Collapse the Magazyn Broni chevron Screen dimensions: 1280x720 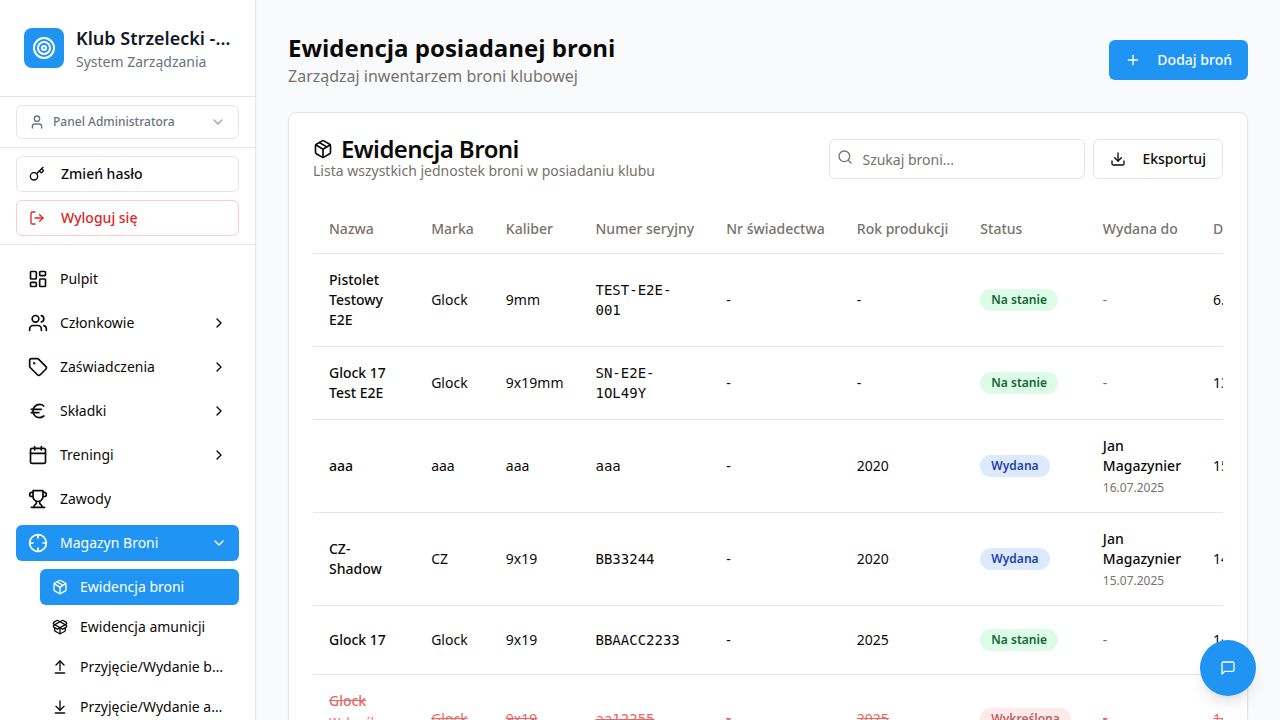(219, 543)
